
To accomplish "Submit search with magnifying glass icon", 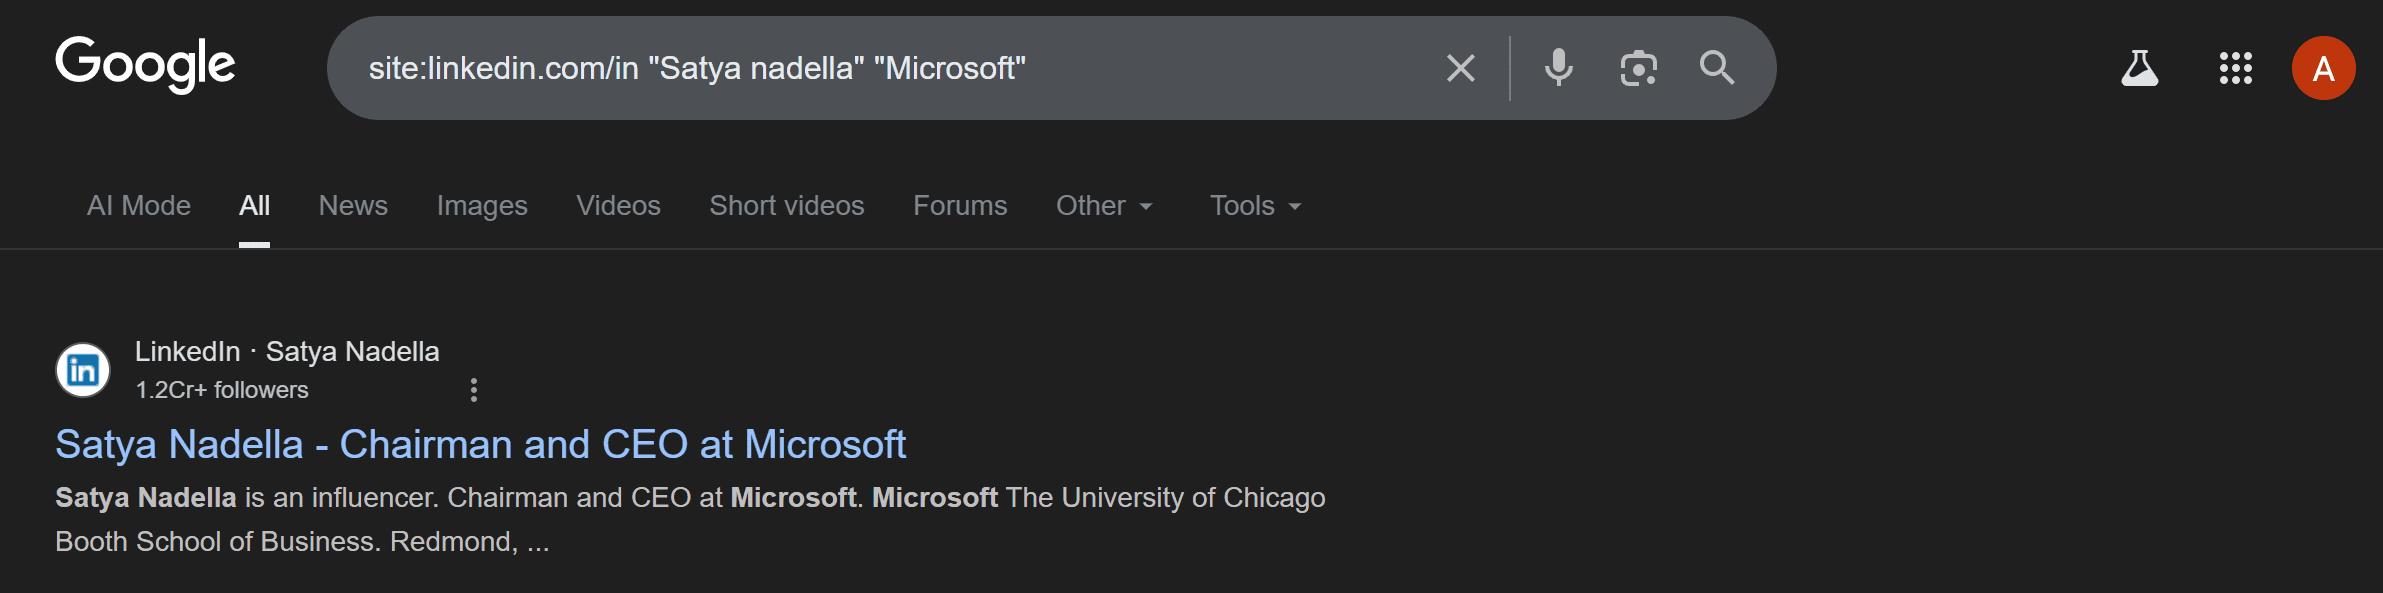I will pyautogui.click(x=1717, y=68).
